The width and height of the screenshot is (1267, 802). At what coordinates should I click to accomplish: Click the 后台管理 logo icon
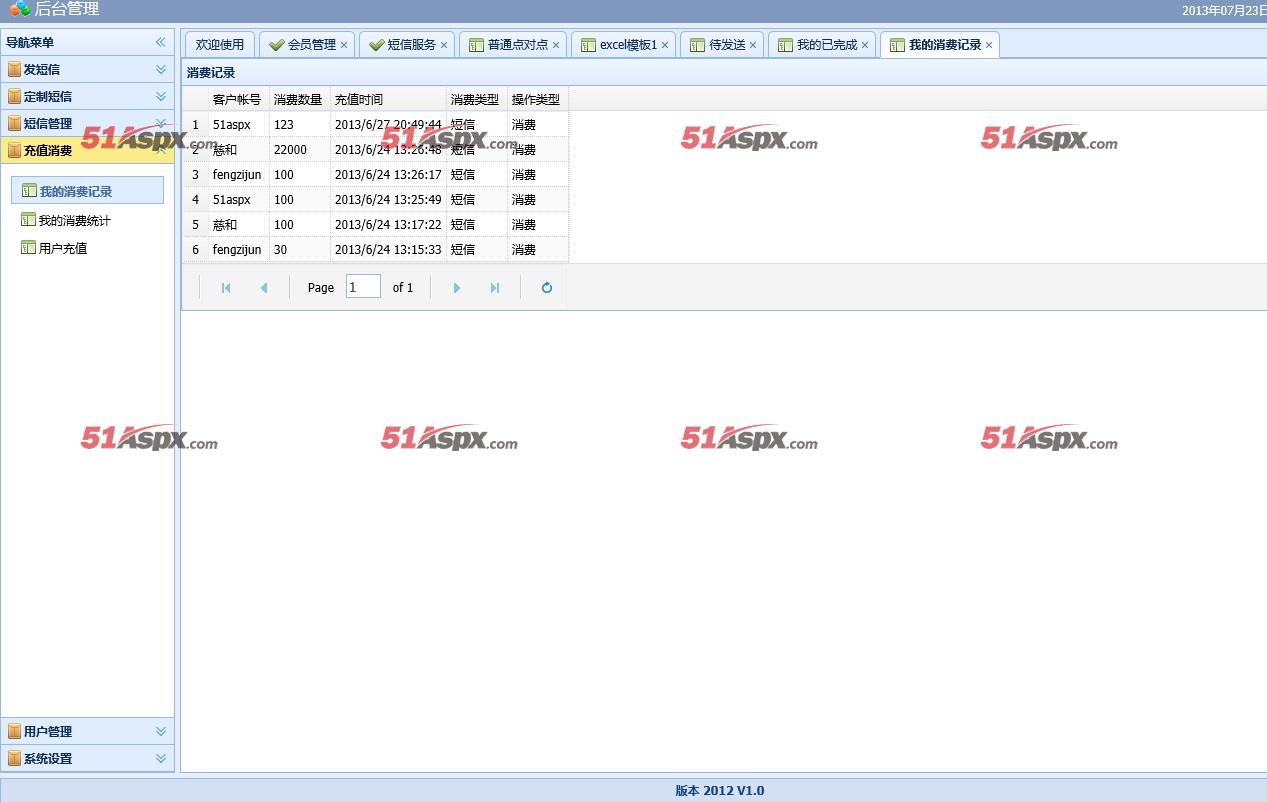coord(20,9)
